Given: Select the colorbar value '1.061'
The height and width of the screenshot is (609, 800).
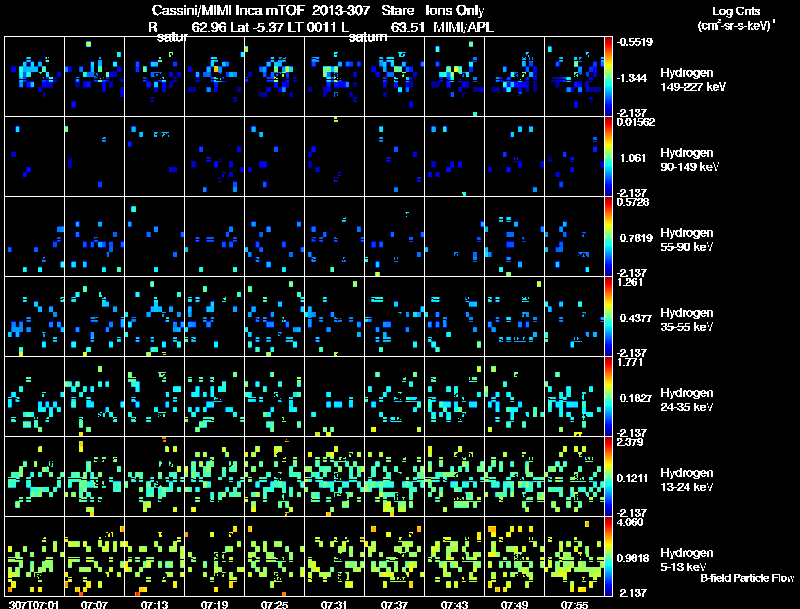Looking at the screenshot, I should [x=634, y=158].
